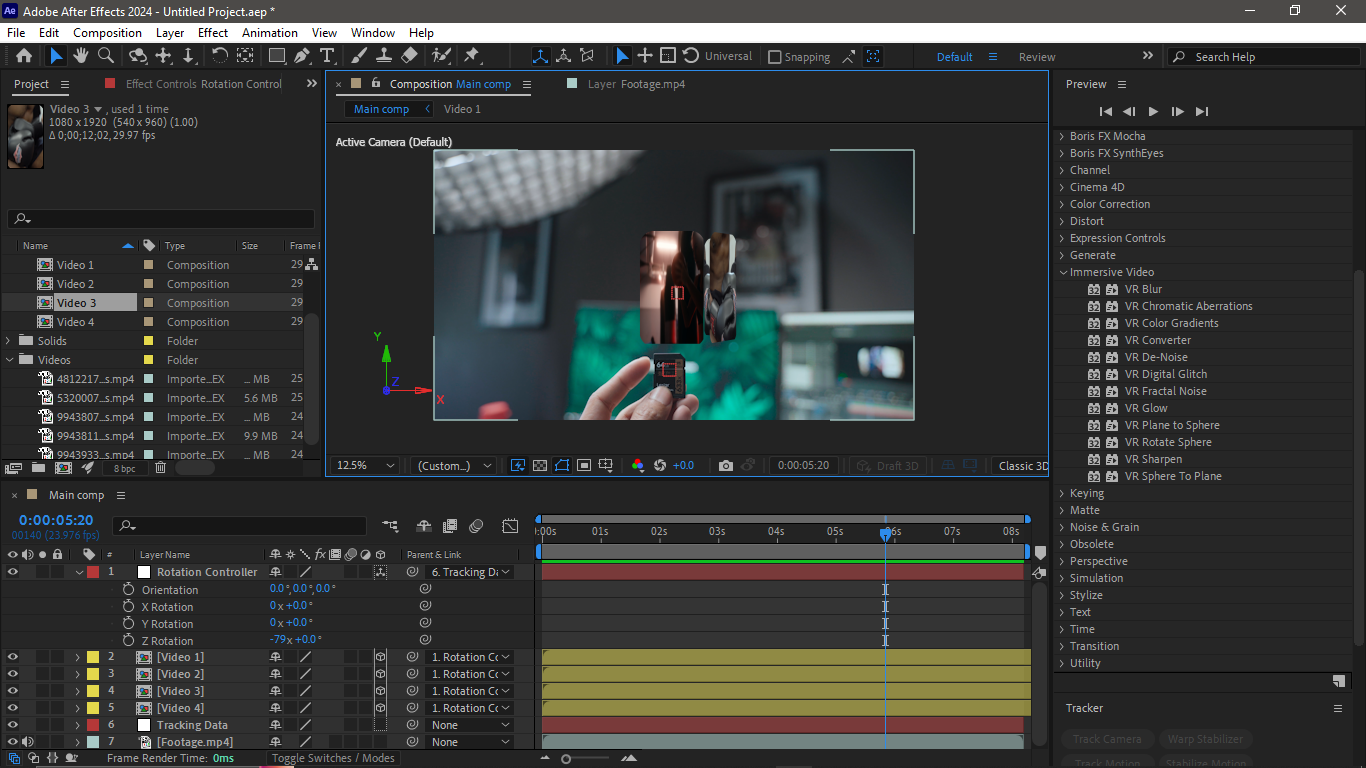
Task: Collapse the Videos folder
Action: tap(10, 360)
